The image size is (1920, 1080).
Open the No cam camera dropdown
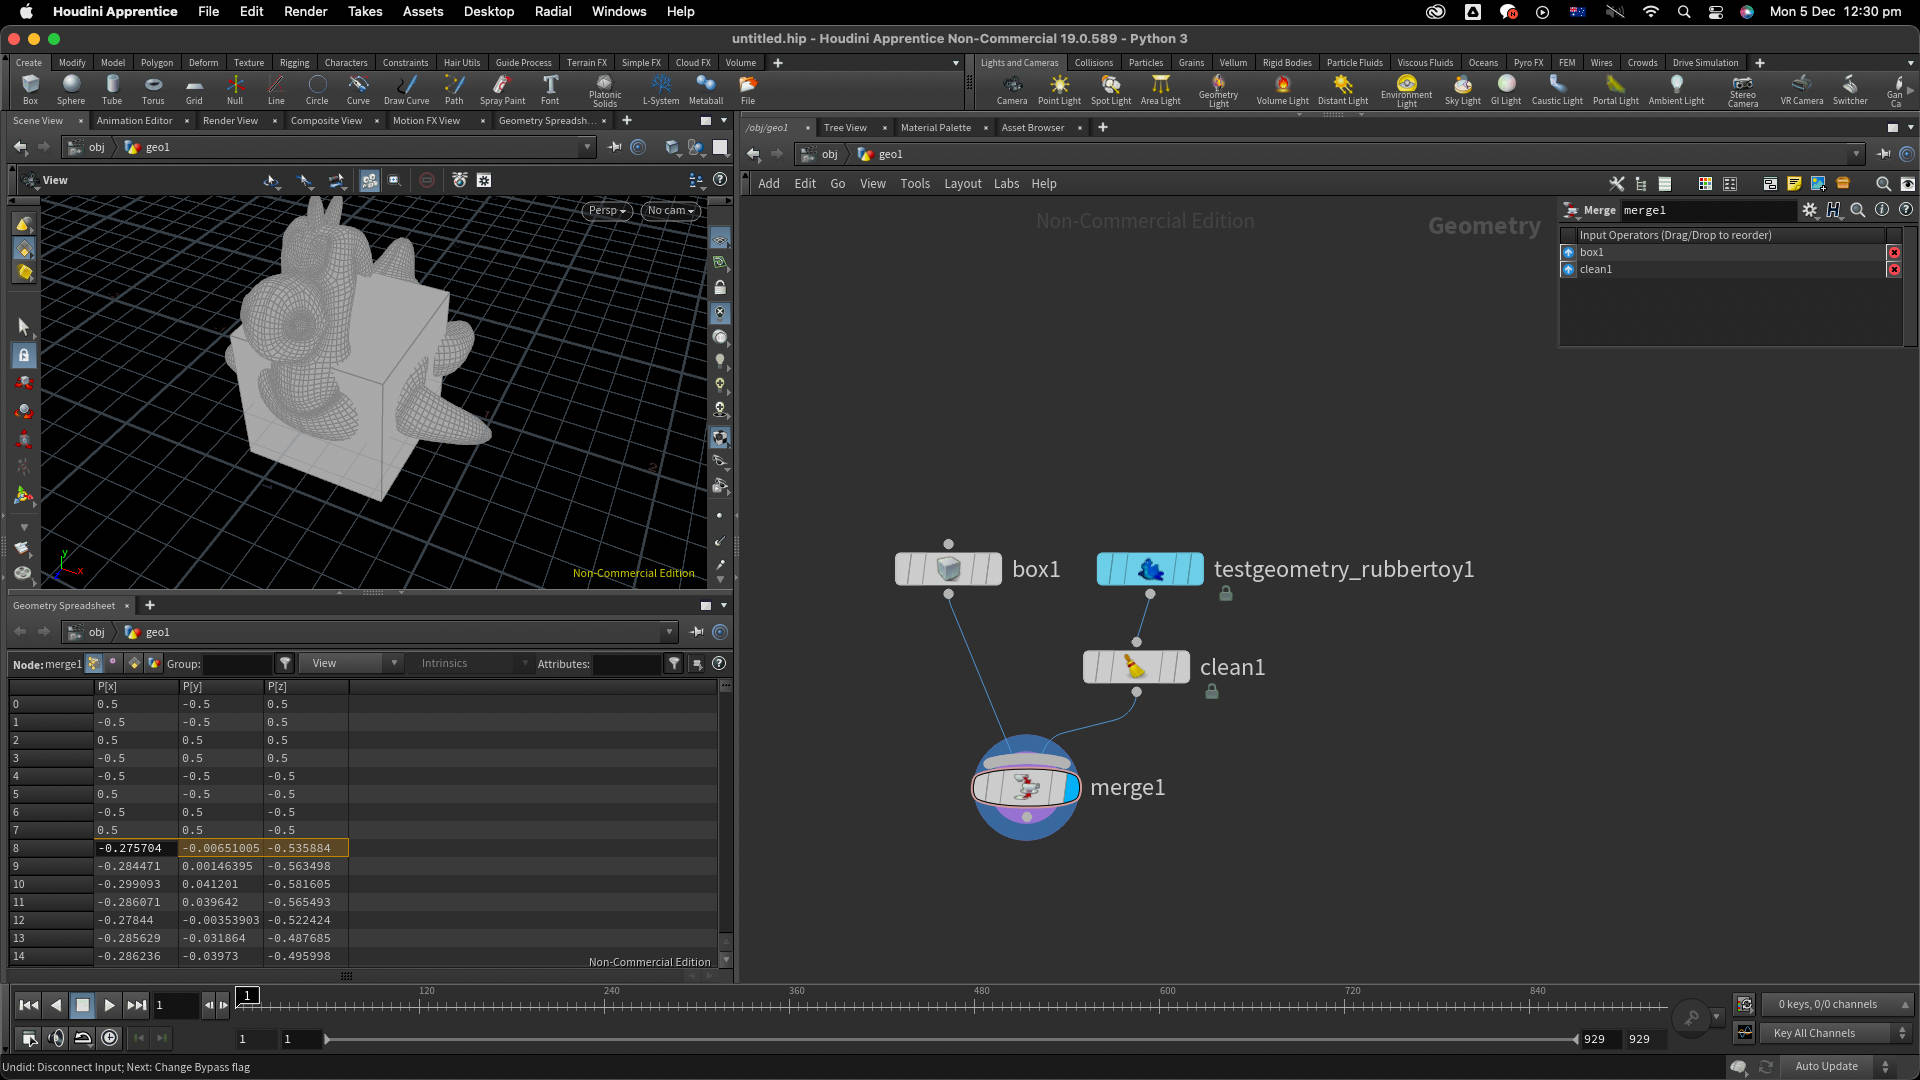(670, 211)
